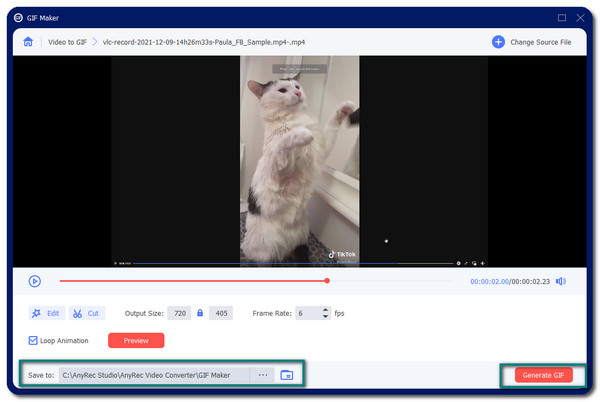This screenshot has width=600, height=402.
Task: Click the GIF Maker app logo icon
Action: tap(18, 18)
